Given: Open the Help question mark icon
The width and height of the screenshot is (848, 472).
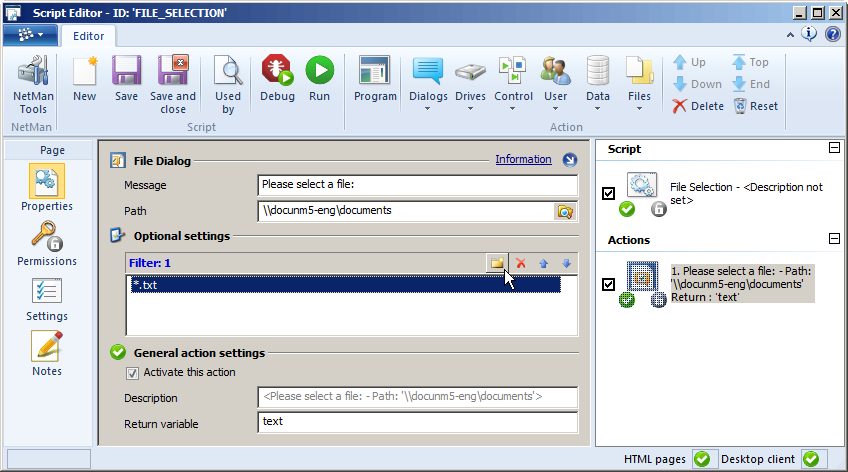Looking at the screenshot, I should tap(833, 35).
